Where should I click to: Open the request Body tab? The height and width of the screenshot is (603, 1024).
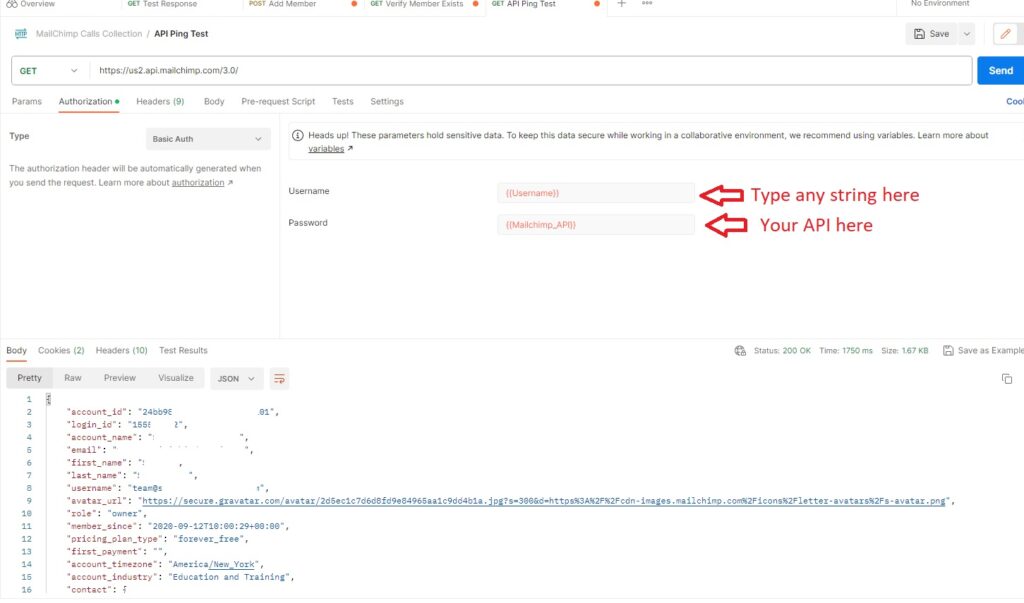click(x=214, y=101)
